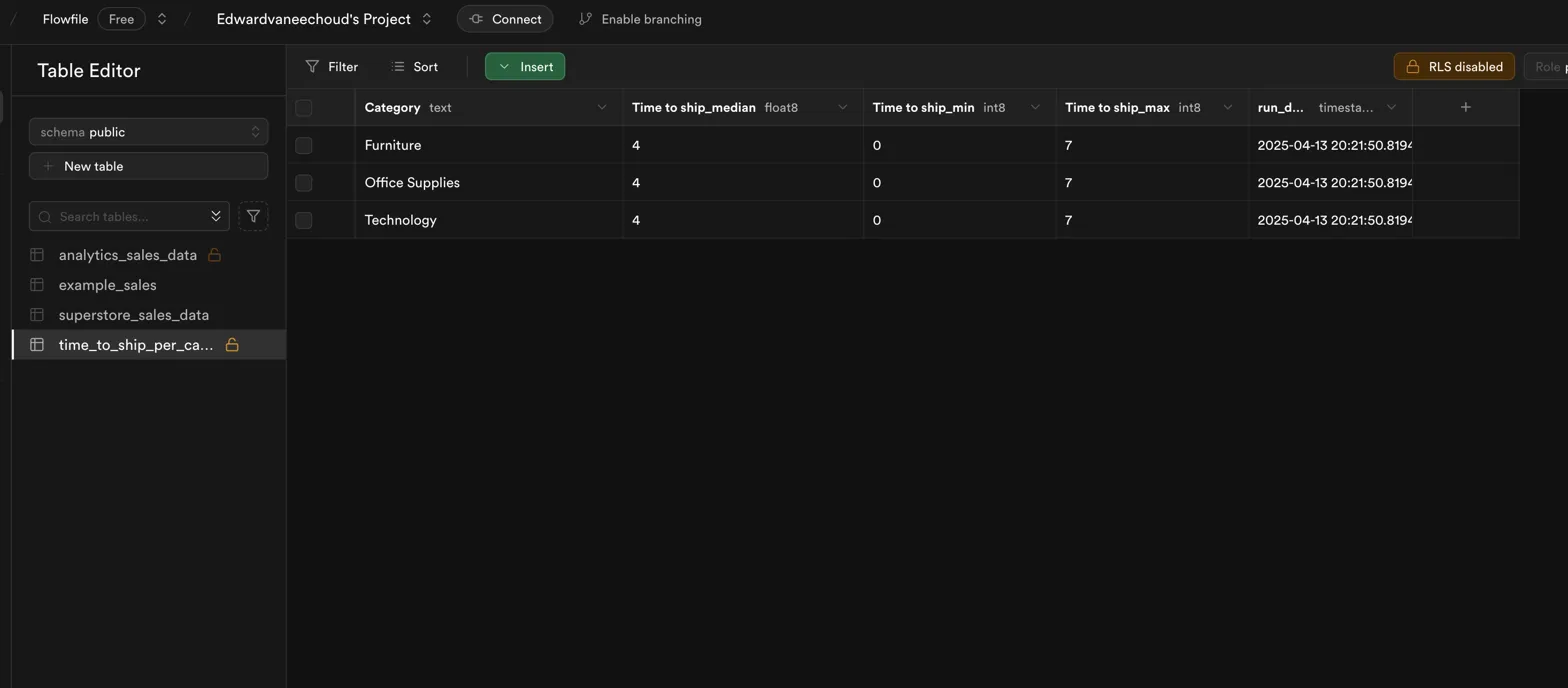
Task: Click the lock icon beside analytics_sales_data
Action: (214, 255)
